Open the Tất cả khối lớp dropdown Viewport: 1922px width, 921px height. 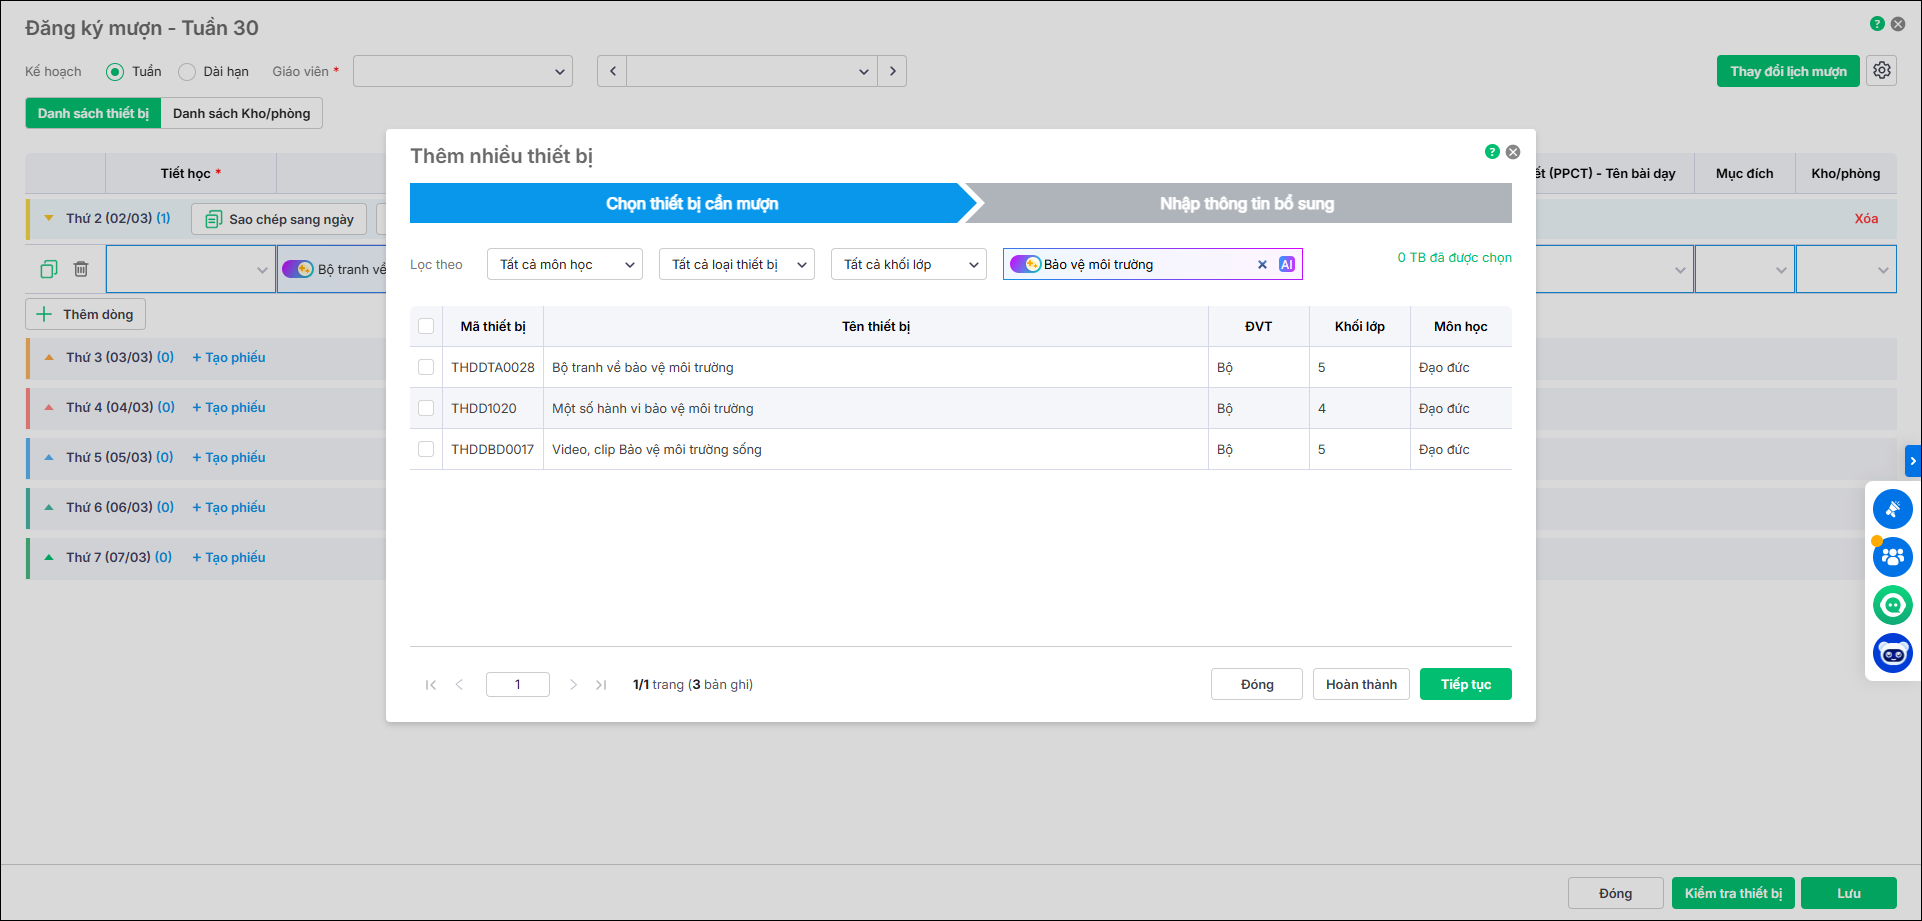(x=909, y=264)
